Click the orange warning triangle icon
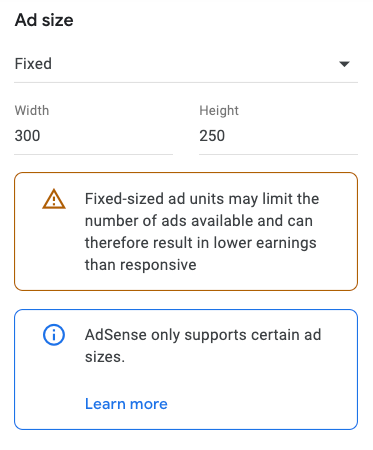 (54, 199)
